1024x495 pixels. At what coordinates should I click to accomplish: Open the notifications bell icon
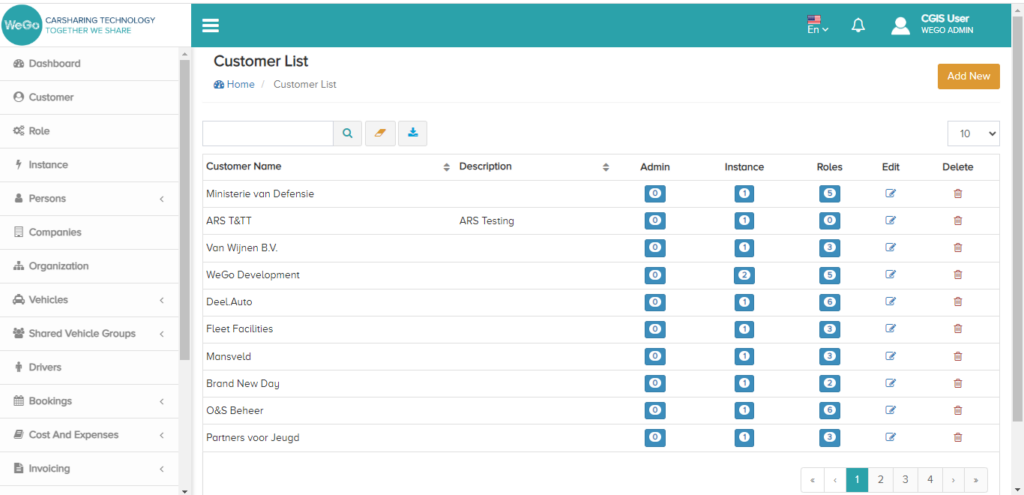tap(858, 26)
